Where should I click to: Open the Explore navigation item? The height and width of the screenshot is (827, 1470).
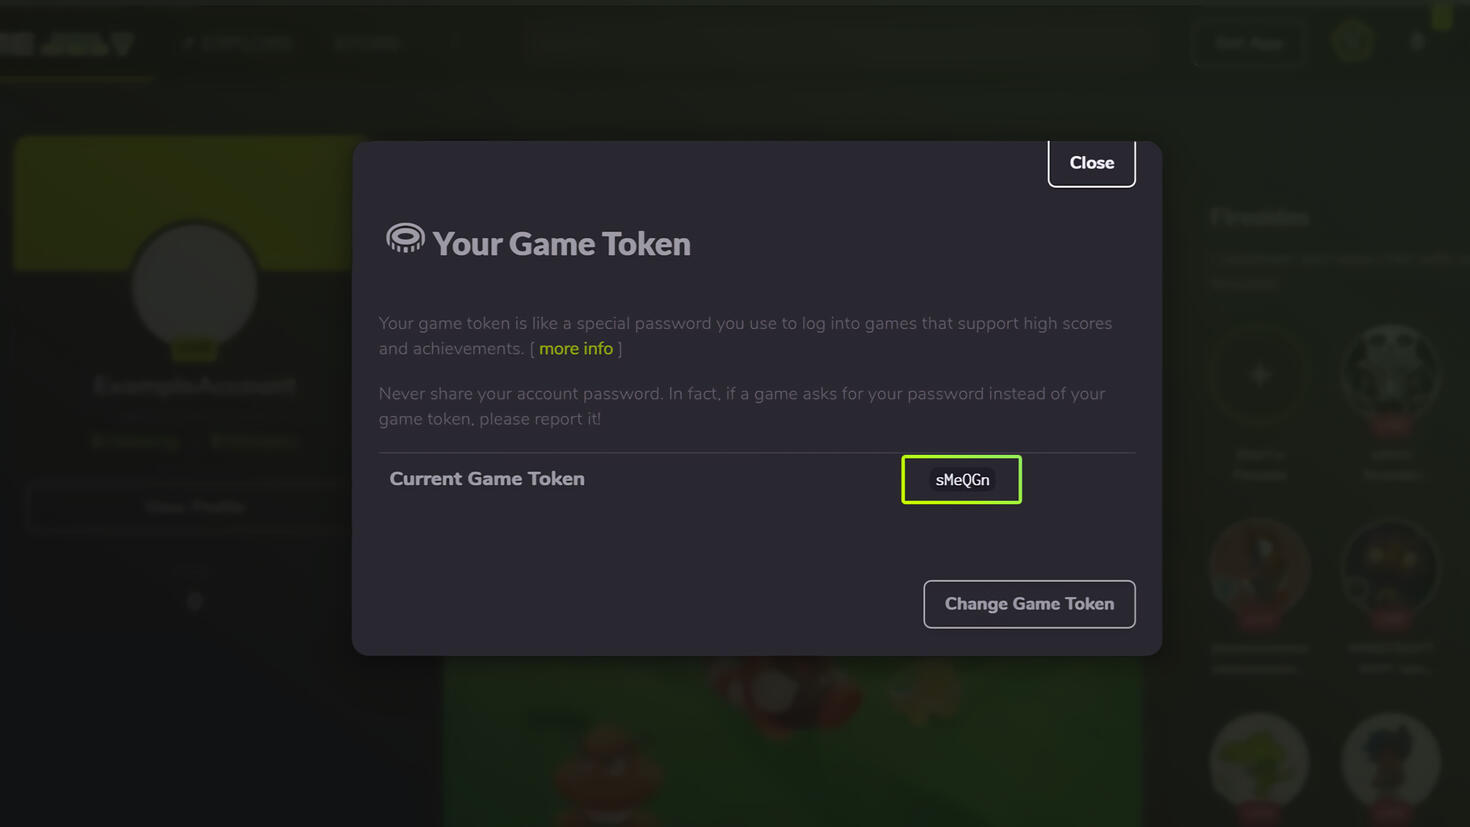(239, 43)
